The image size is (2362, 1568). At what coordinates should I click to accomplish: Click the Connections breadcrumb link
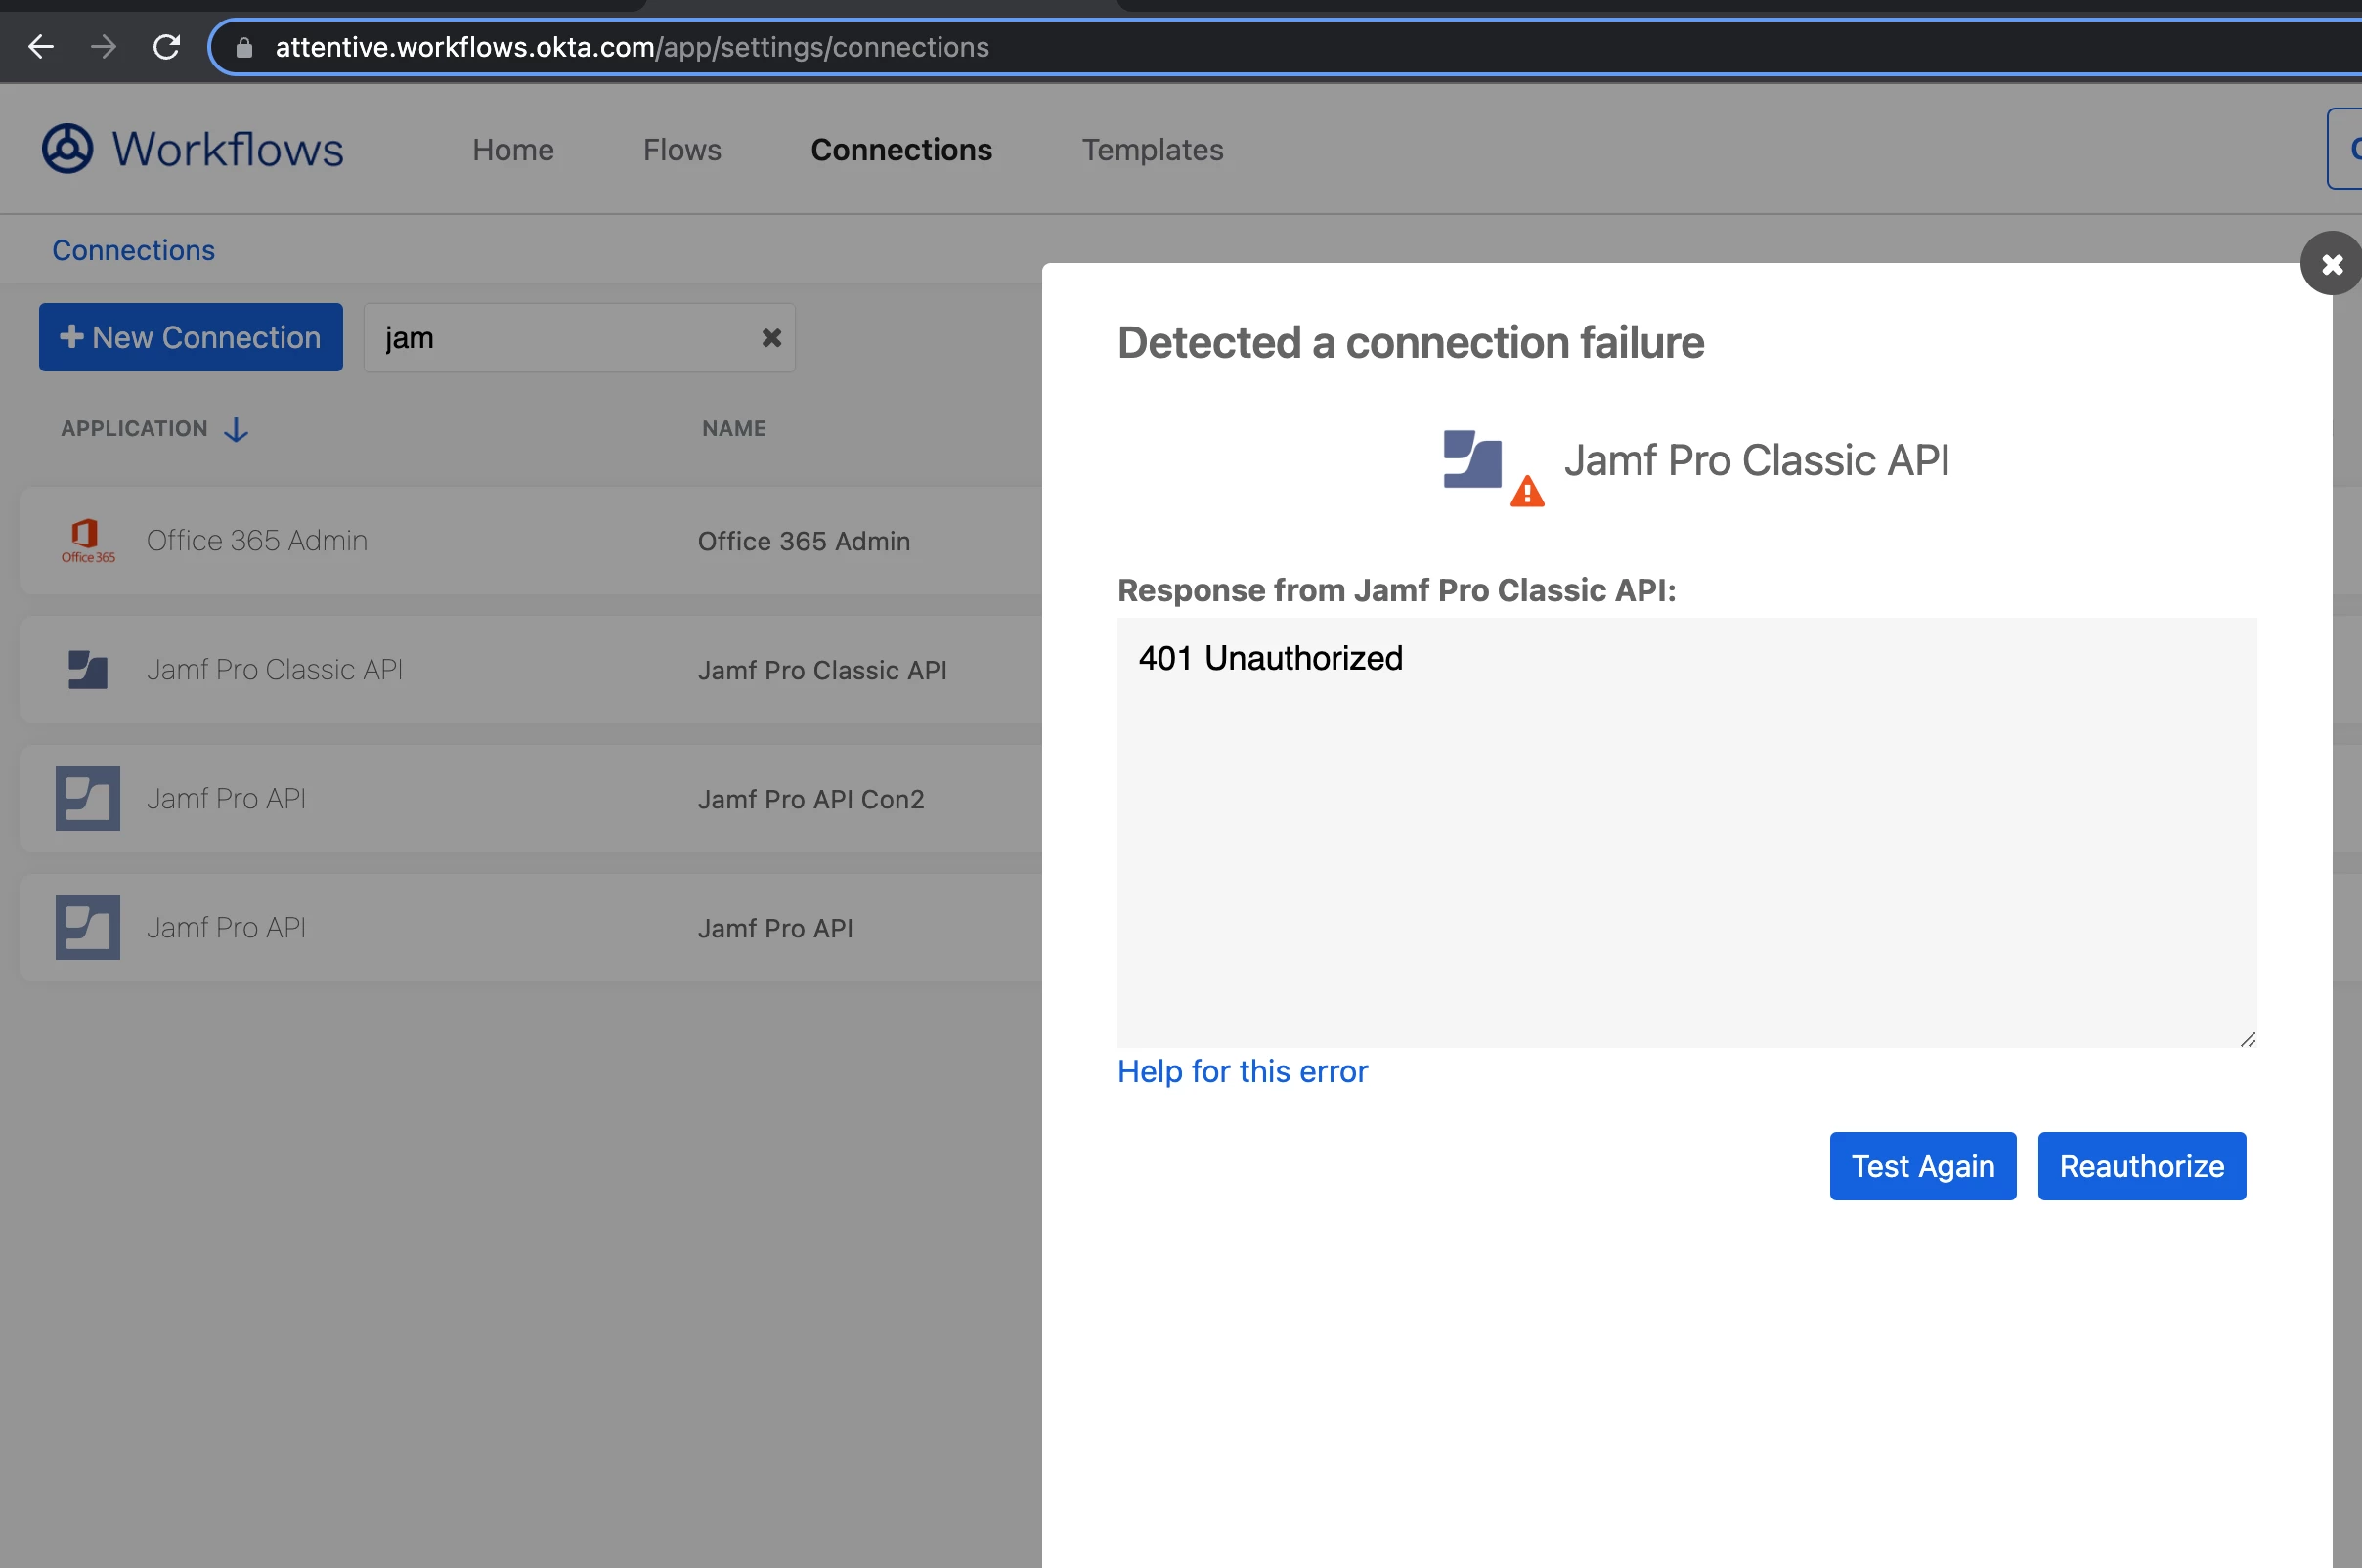point(133,250)
